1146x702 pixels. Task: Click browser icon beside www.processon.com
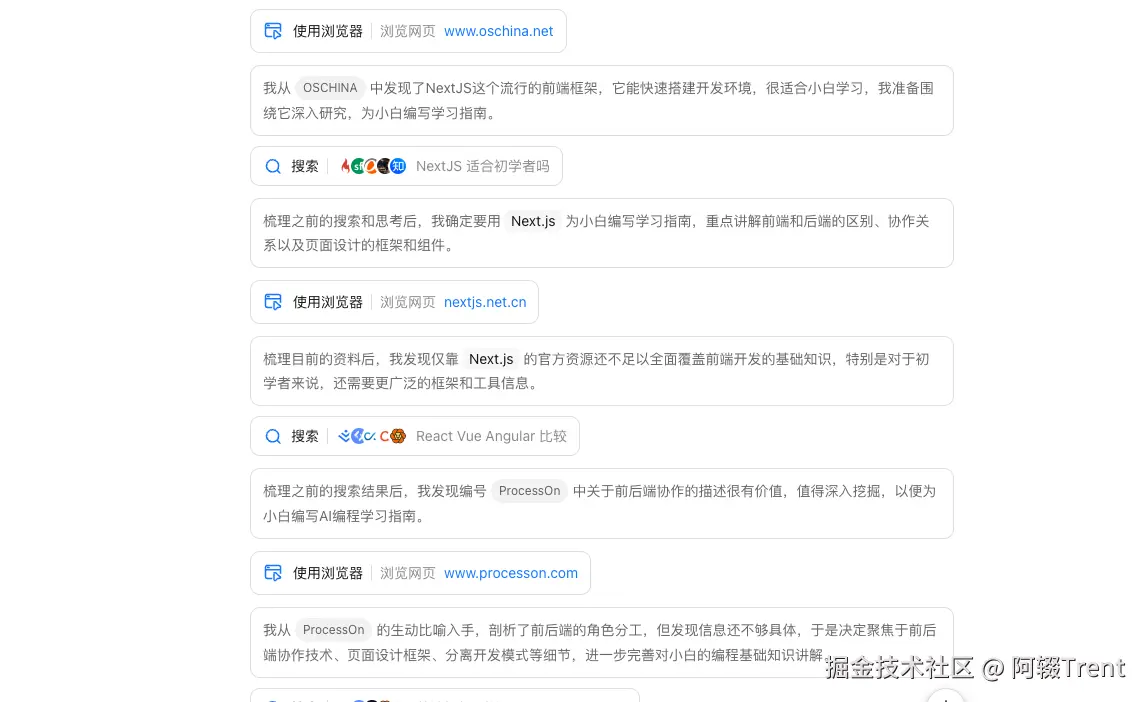273,573
